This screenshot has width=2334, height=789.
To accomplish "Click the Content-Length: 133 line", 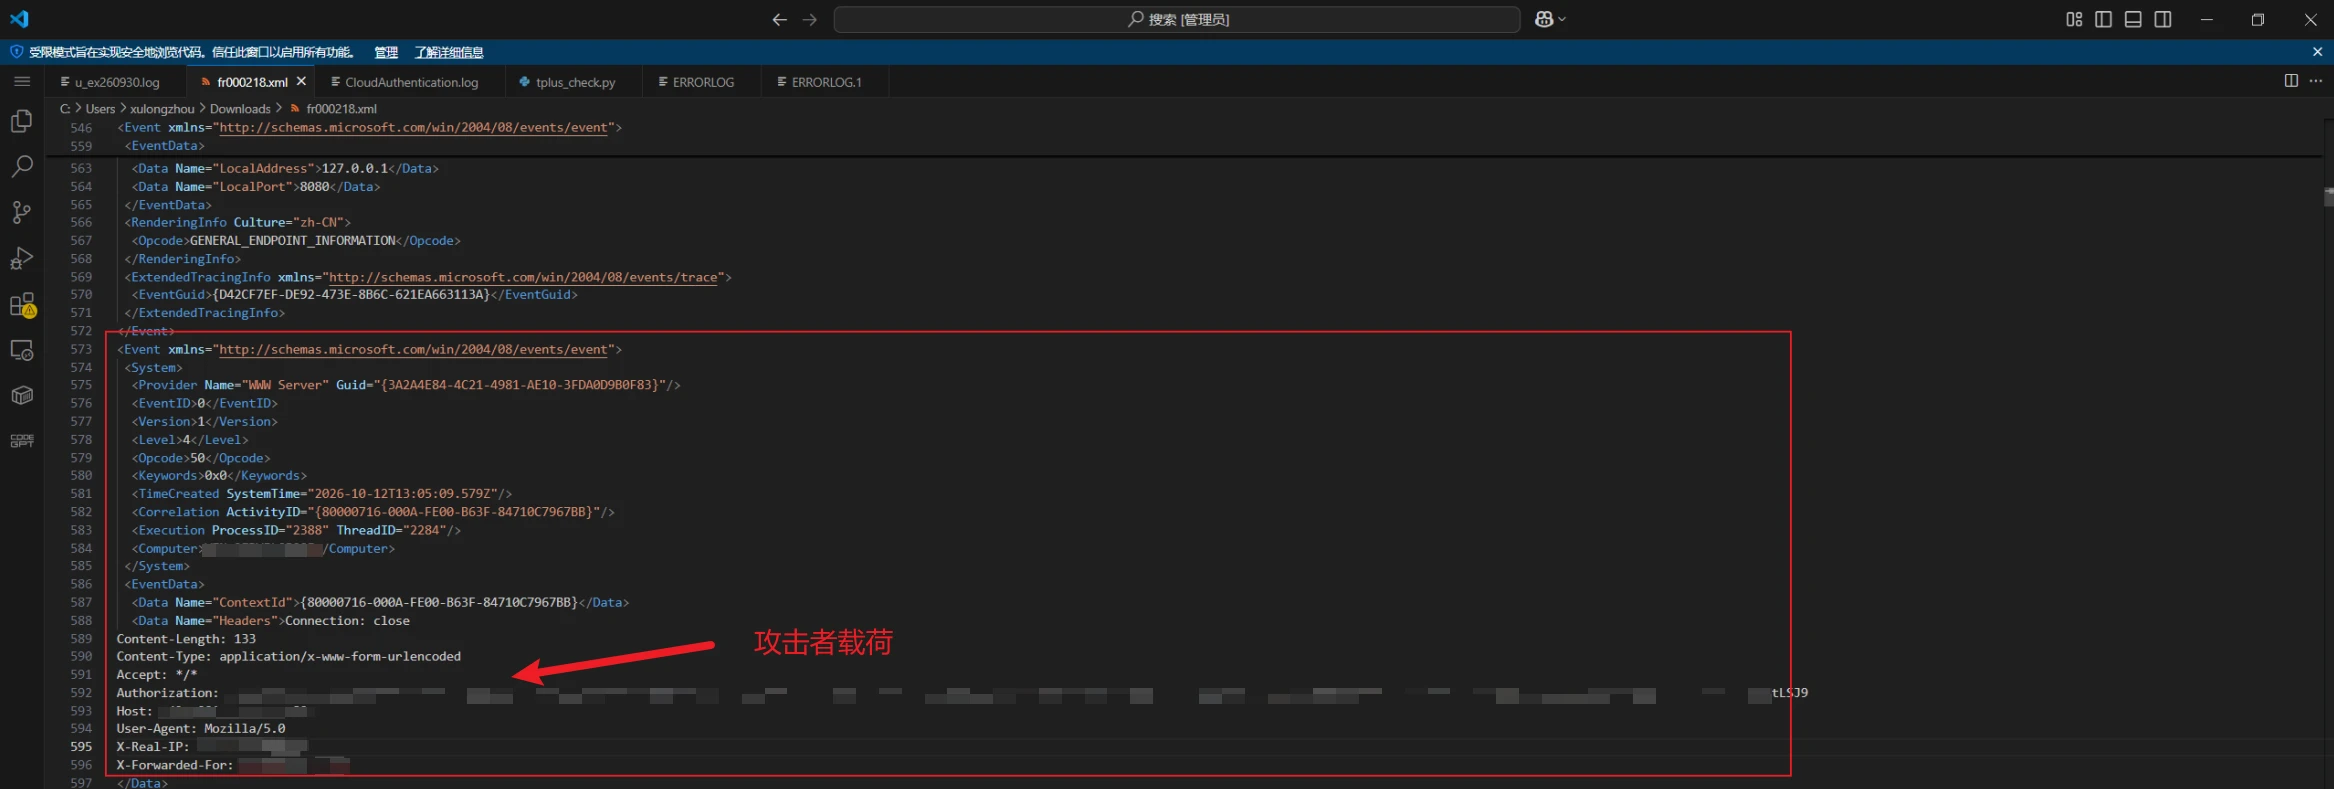I will (186, 639).
